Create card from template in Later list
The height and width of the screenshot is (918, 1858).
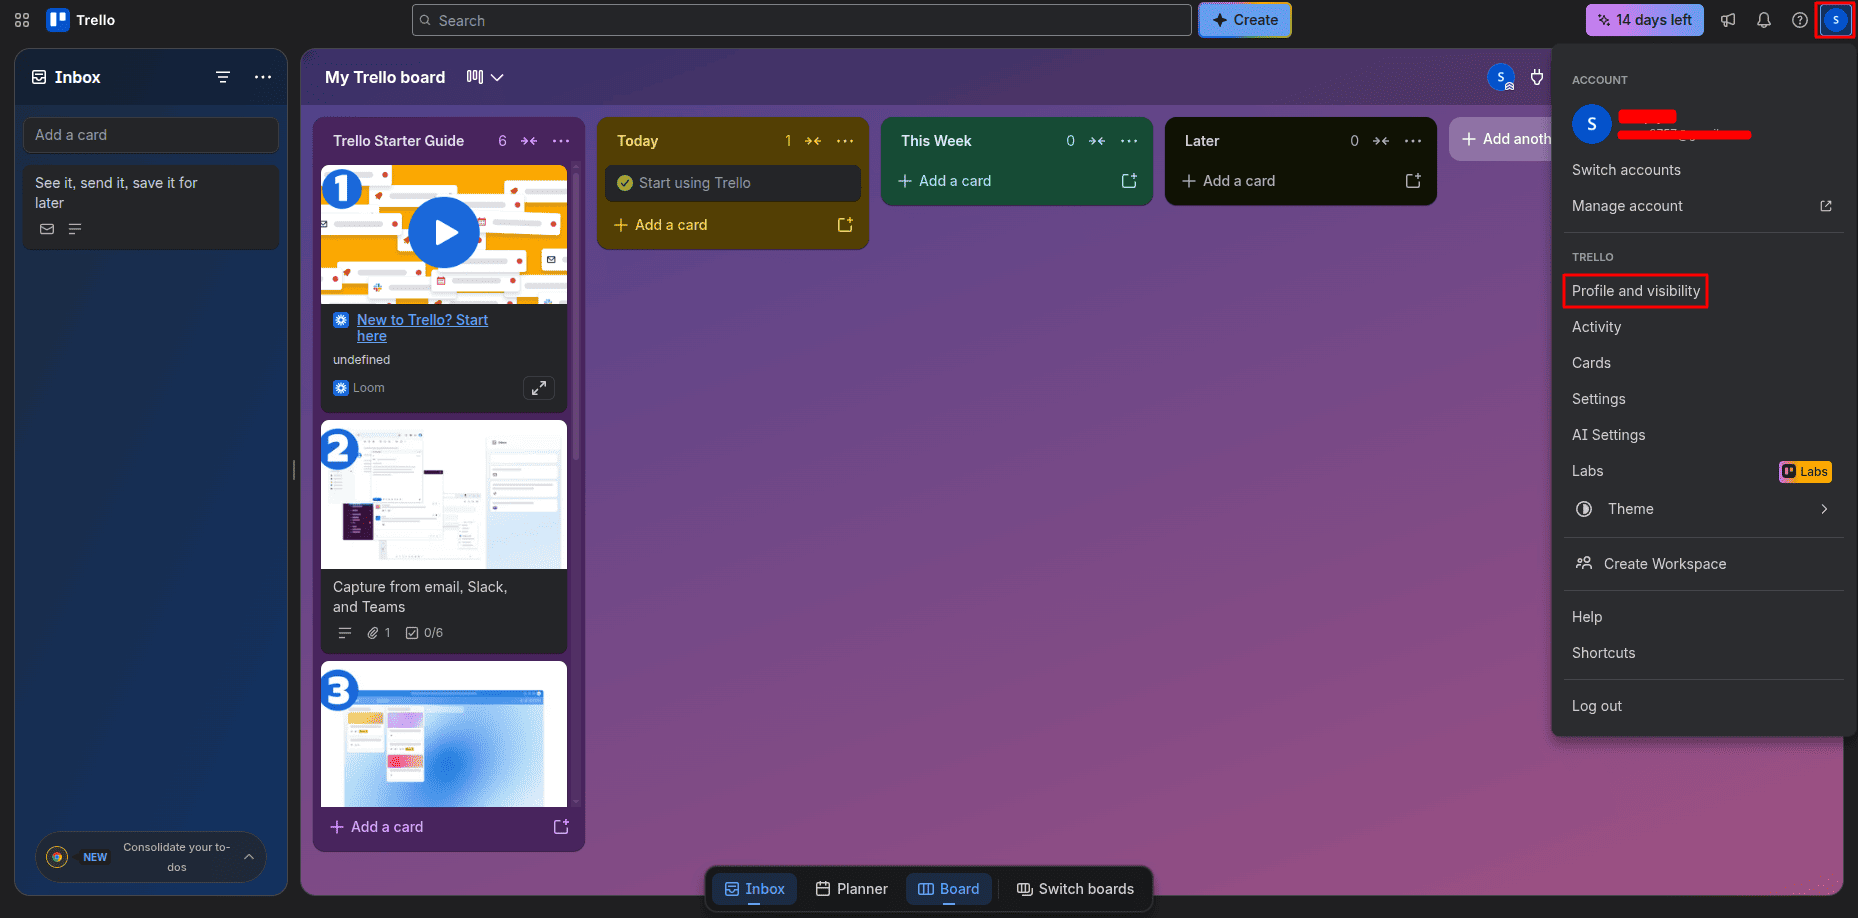coord(1413,181)
